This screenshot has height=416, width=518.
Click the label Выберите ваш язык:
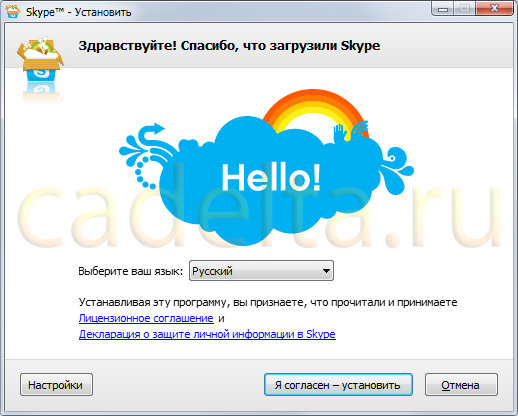coord(131,271)
